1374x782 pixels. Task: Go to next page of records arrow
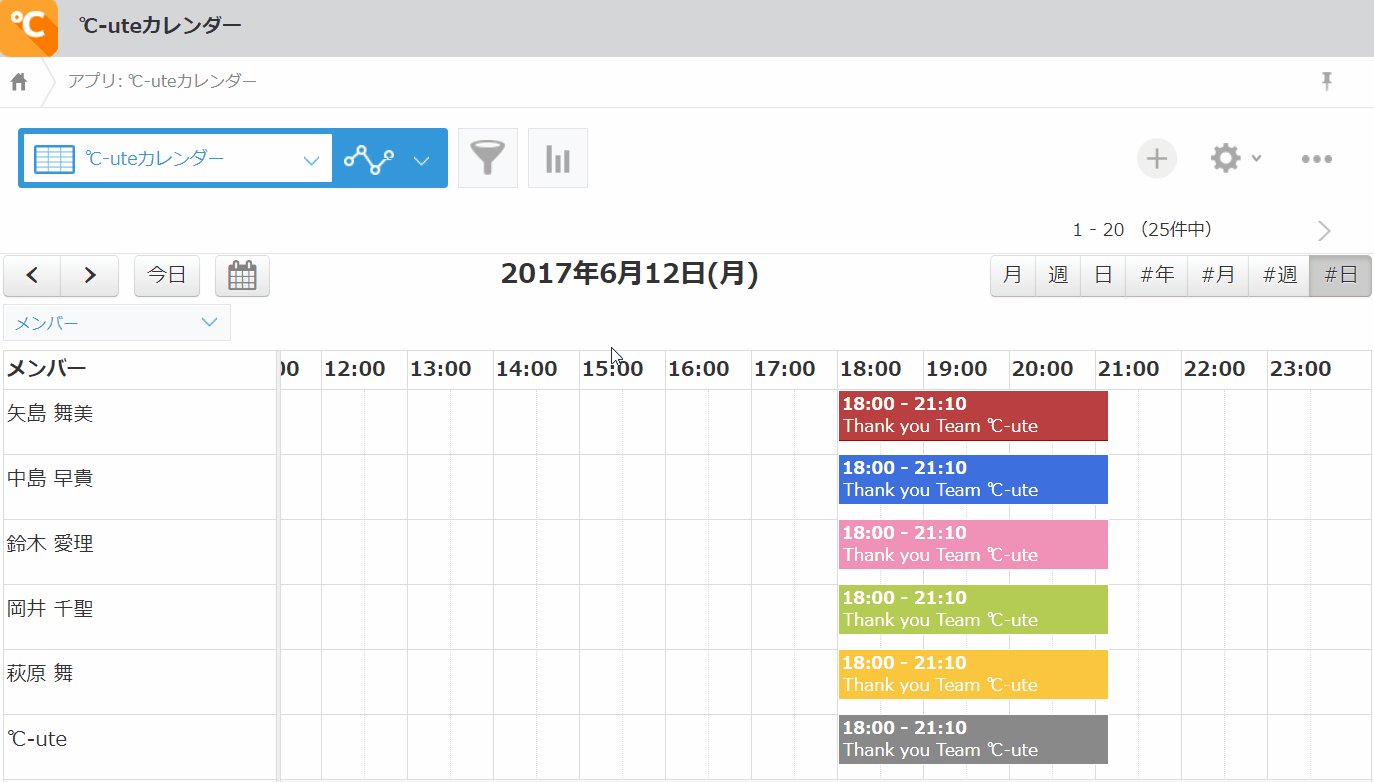coord(1324,231)
